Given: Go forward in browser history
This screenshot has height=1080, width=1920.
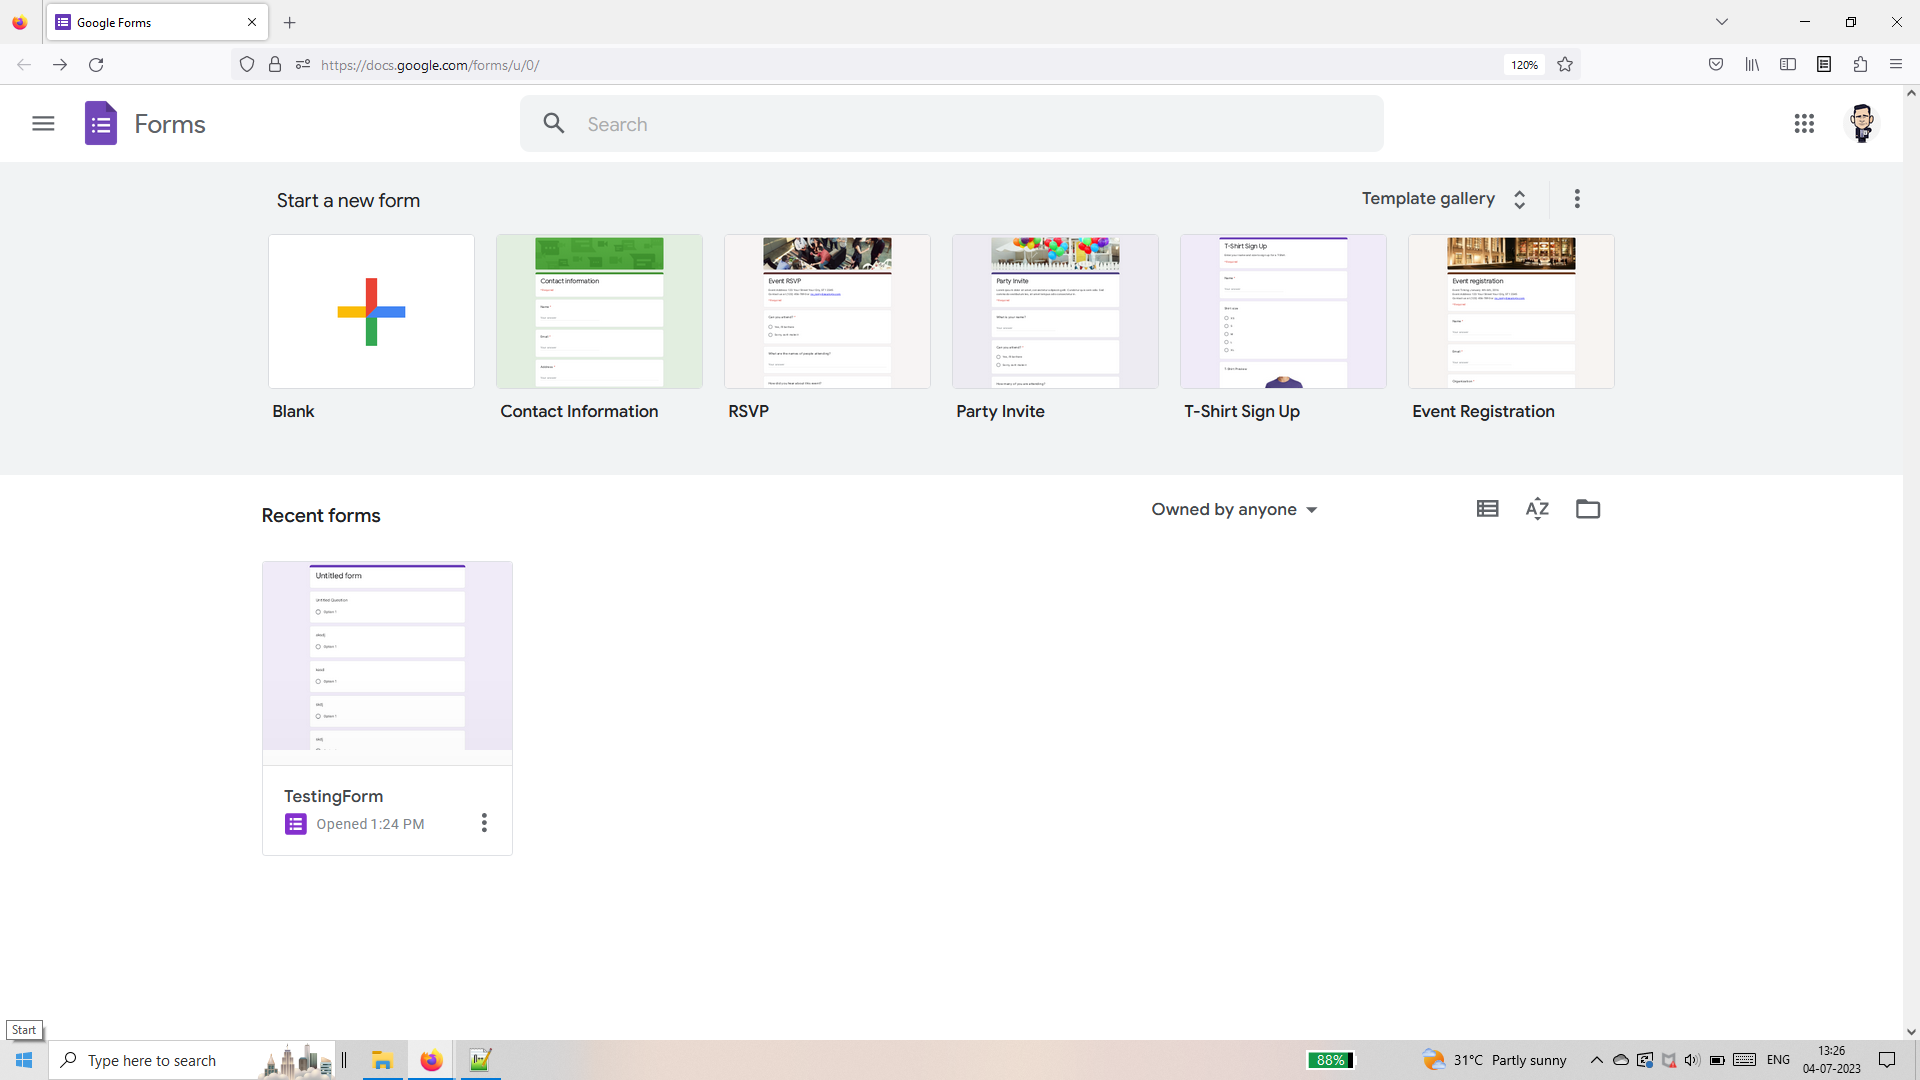Looking at the screenshot, I should click(x=60, y=65).
